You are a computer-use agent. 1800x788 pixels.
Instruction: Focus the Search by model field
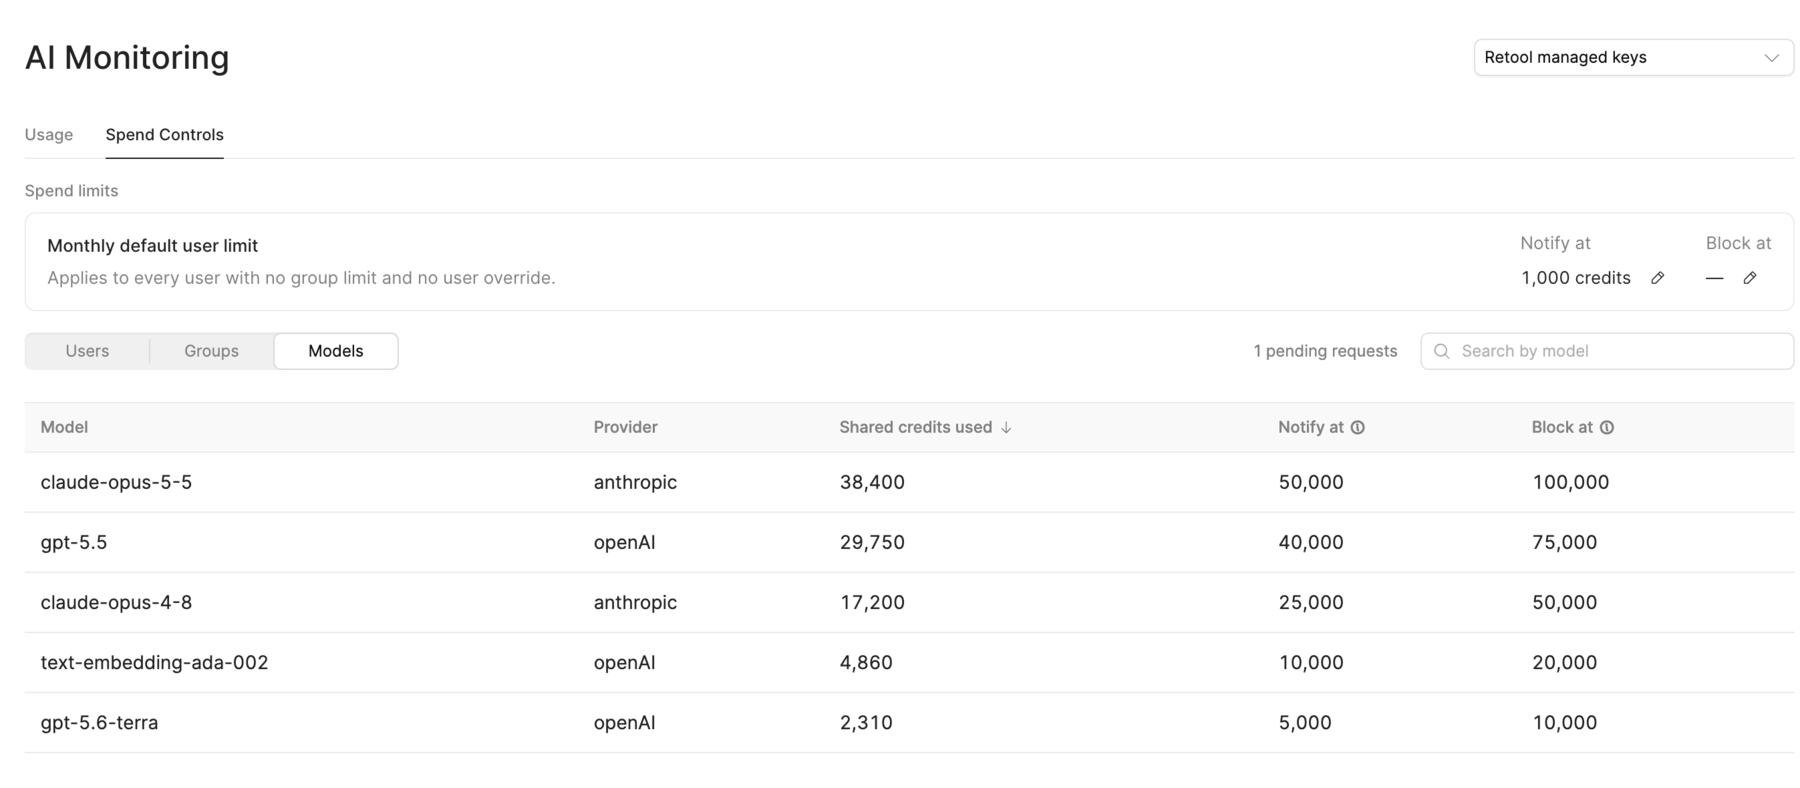click(x=1607, y=351)
